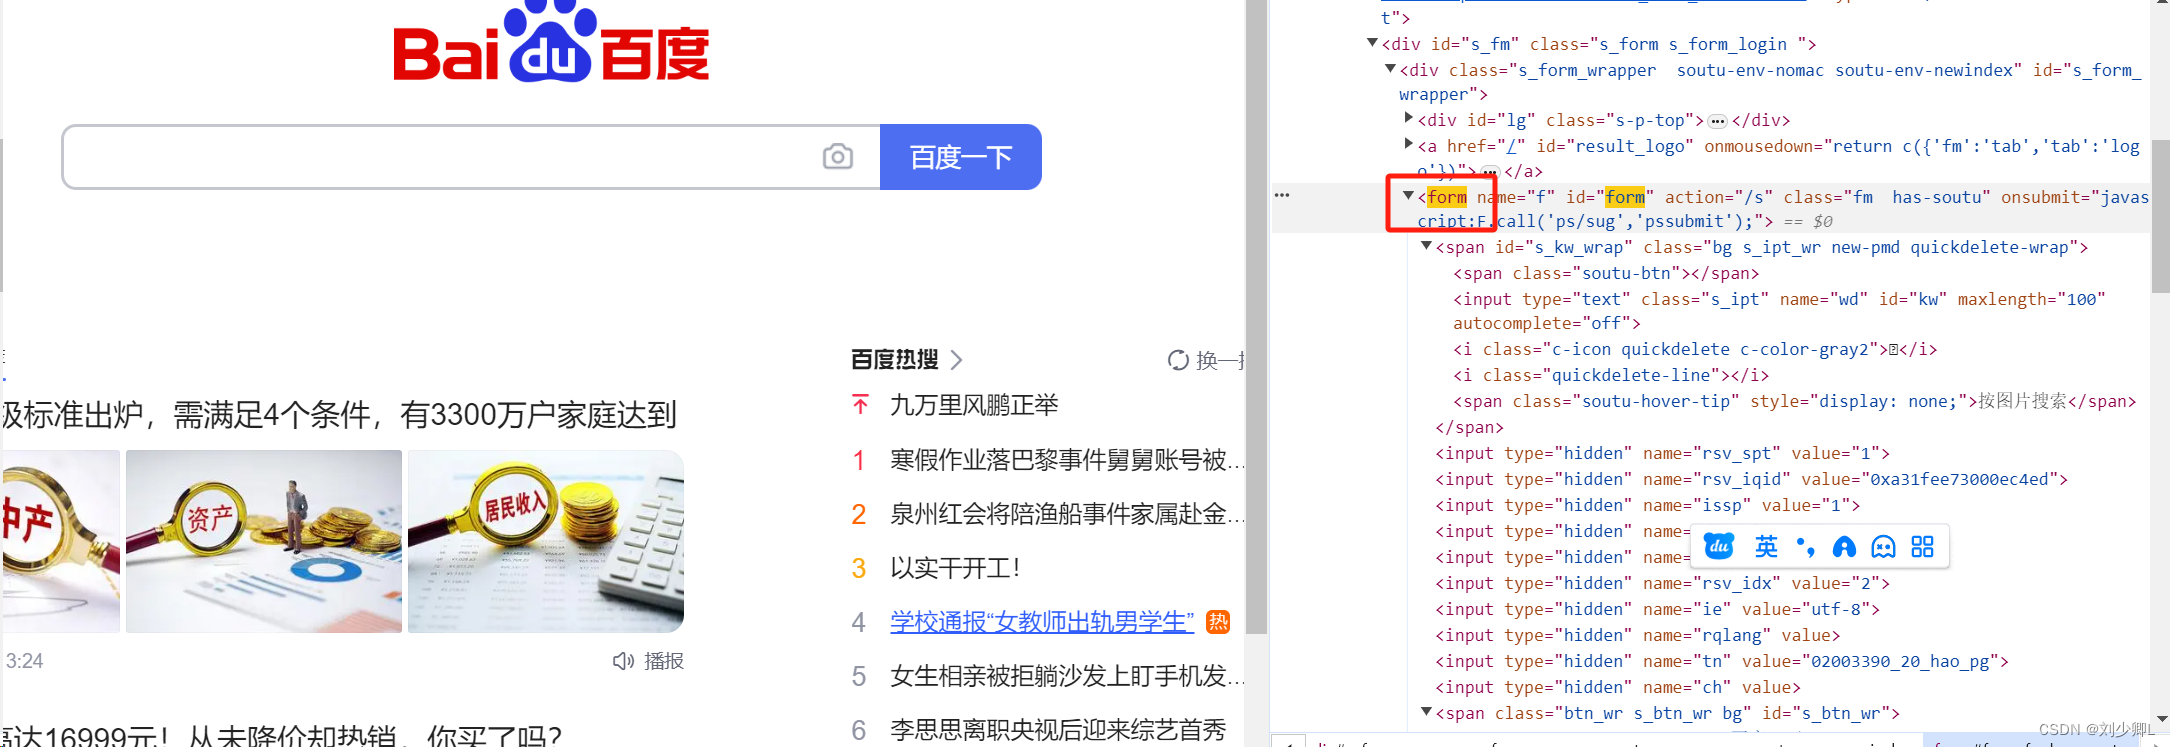This screenshot has width=2170, height=747.
Task: Click the red top arrow icon beside 九万里风鹏正举
Action: pos(860,405)
